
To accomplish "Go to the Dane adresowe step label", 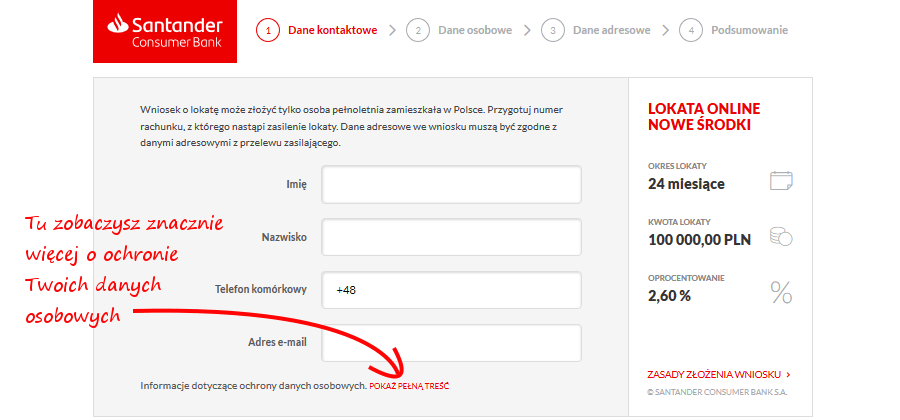I will 612,30.
